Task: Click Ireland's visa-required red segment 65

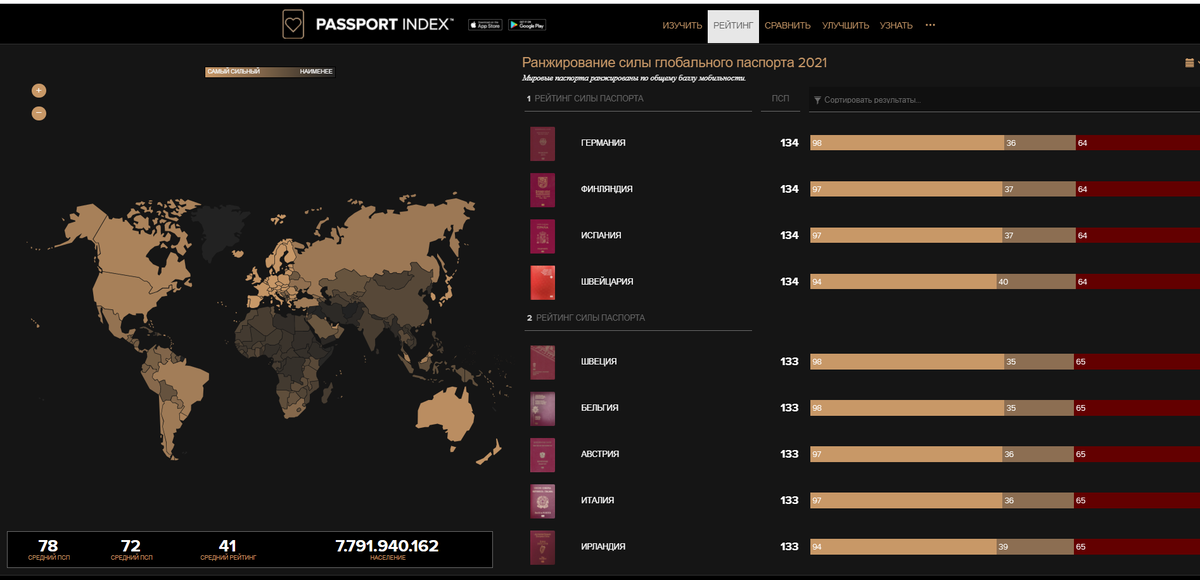Action: 1137,546
